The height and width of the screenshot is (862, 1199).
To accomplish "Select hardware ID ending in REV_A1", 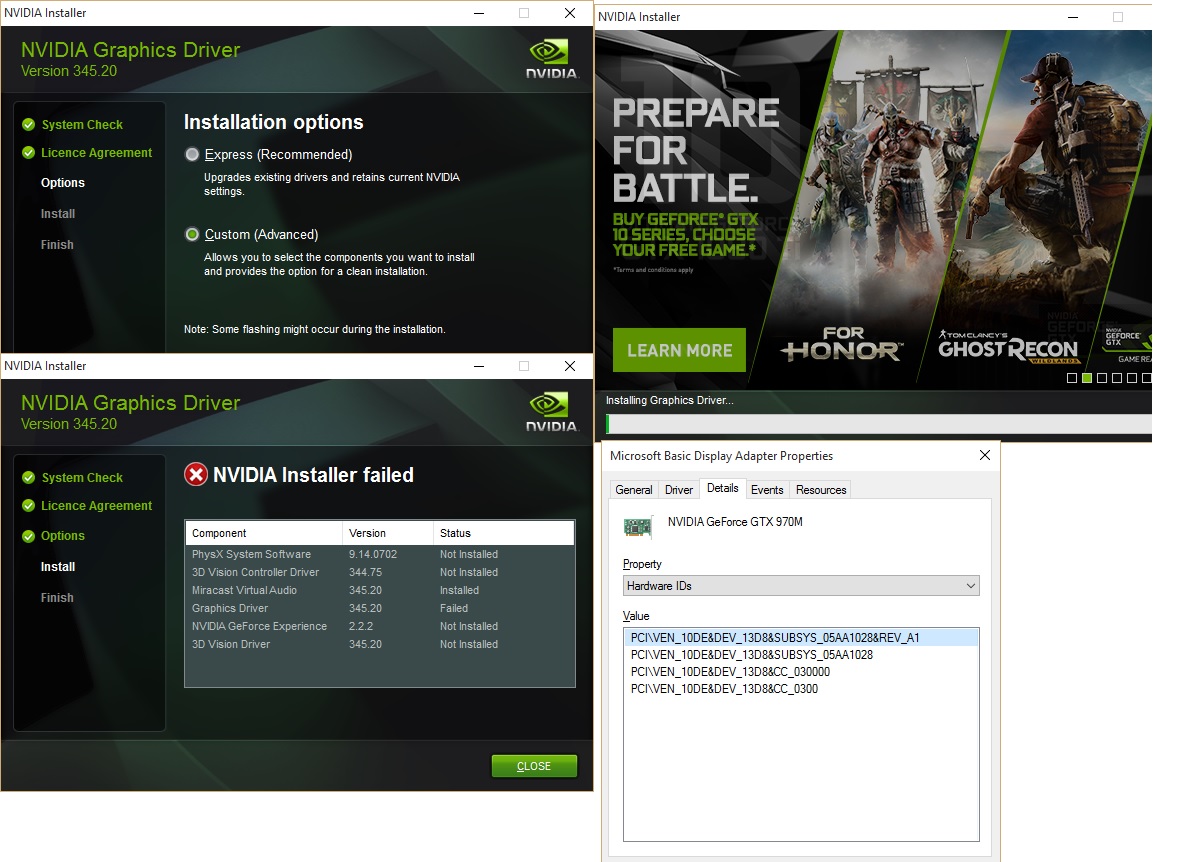I will pyautogui.click(x=801, y=637).
